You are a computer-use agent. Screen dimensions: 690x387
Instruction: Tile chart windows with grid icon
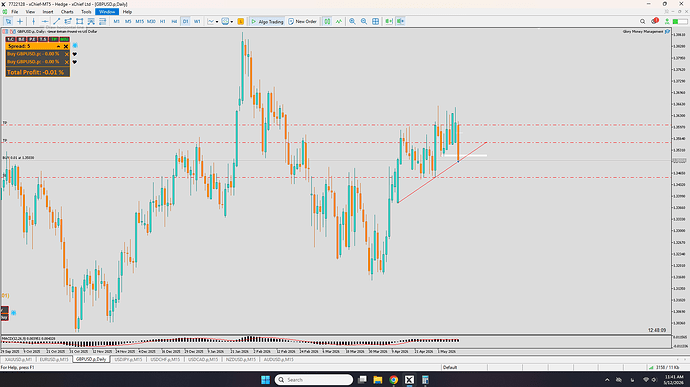tap(375, 21)
